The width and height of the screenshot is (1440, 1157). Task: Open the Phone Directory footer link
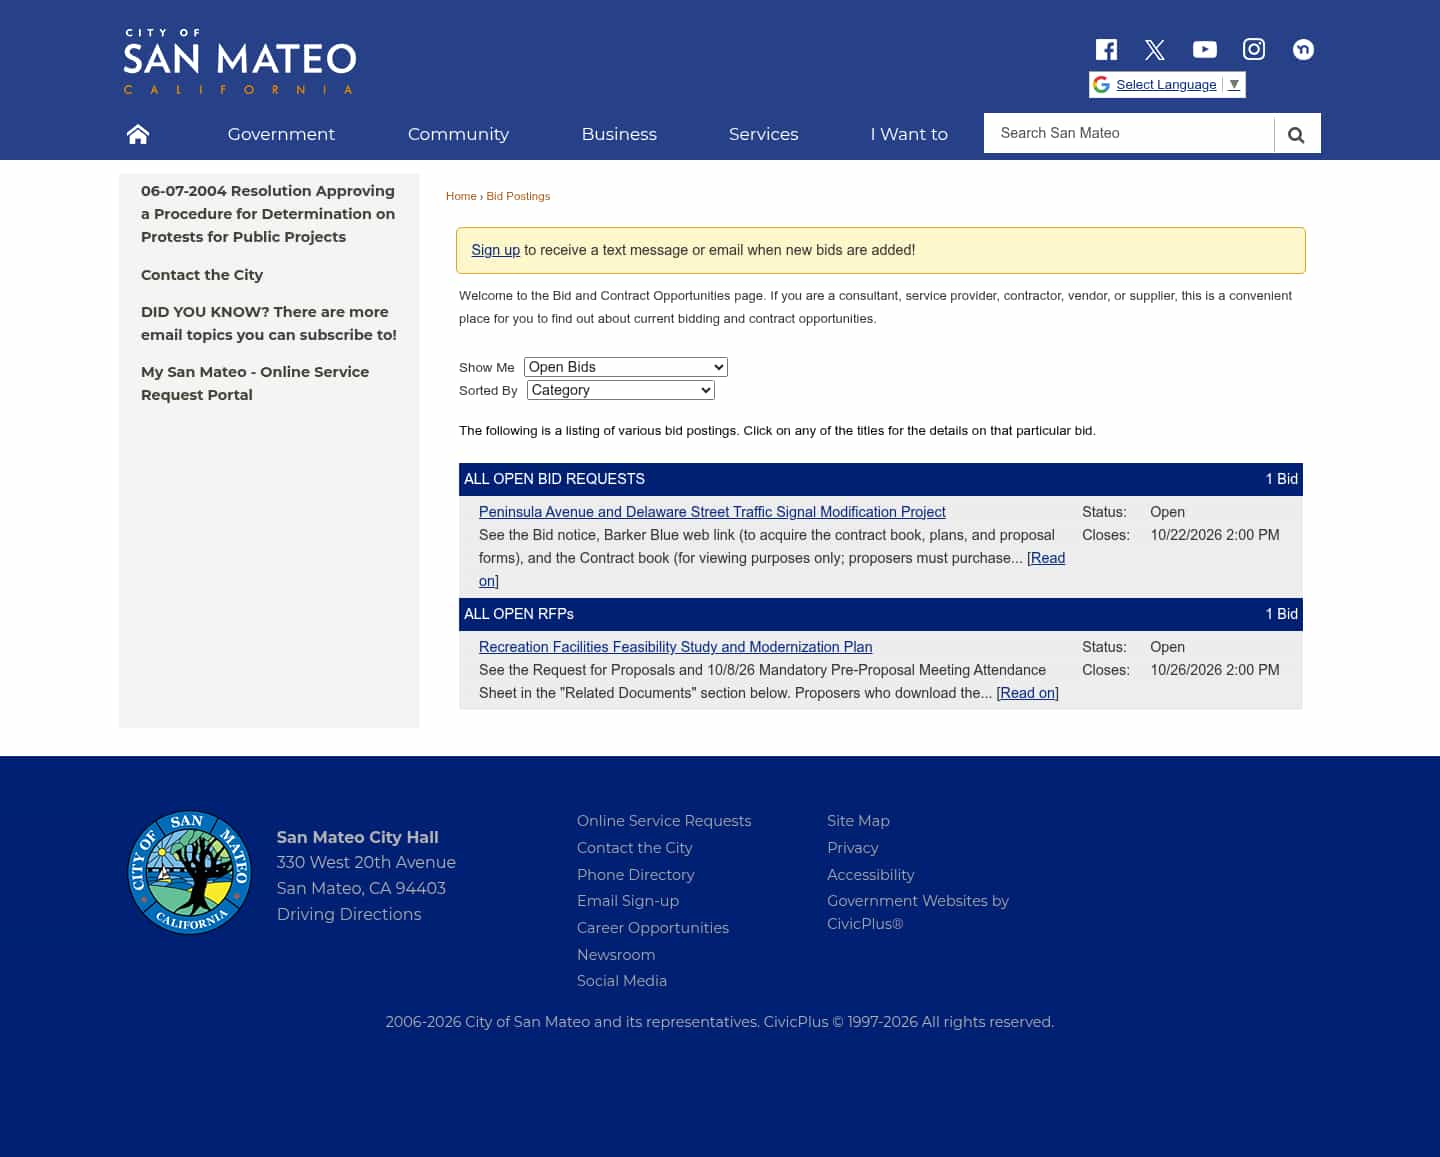coord(636,875)
